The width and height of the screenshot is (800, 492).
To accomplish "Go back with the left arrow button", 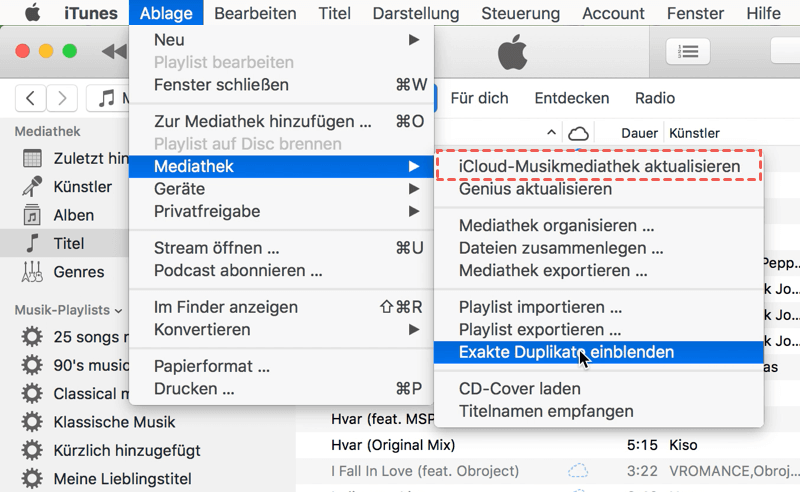I will click(31, 98).
